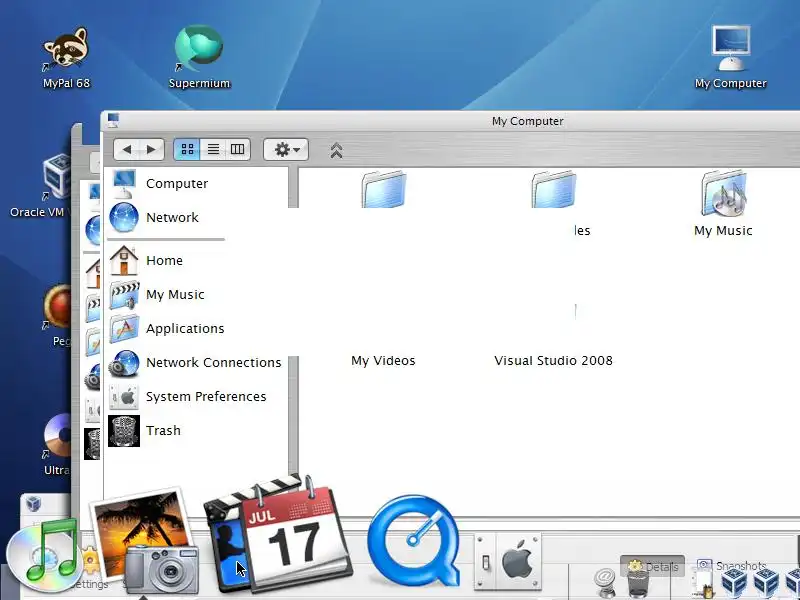The height and width of the screenshot is (600, 800).
Task: Switch to list view
Action: click(x=213, y=149)
